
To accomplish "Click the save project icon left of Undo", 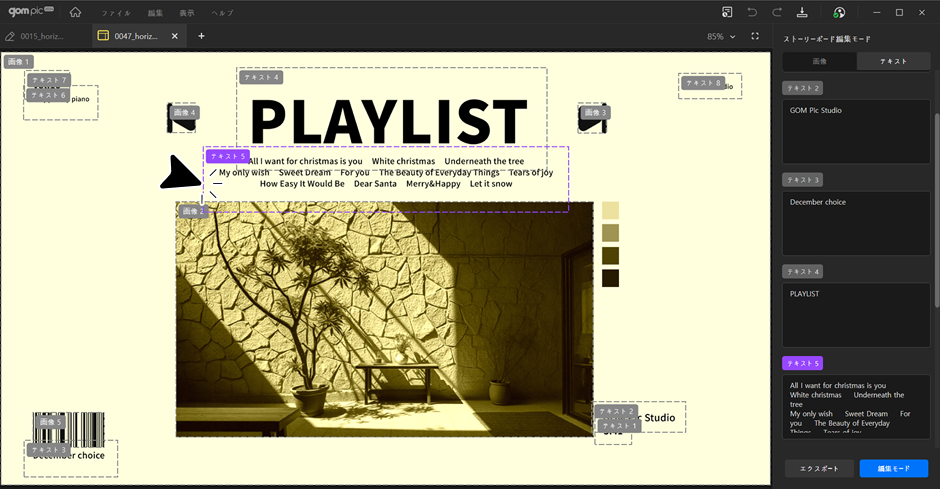I will tap(728, 12).
